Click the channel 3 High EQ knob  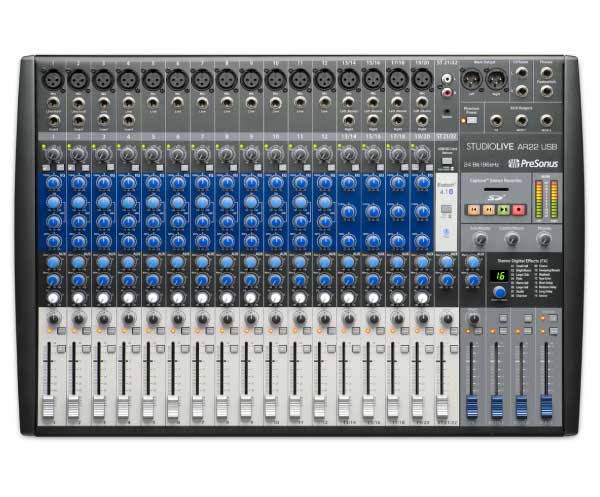click(103, 183)
